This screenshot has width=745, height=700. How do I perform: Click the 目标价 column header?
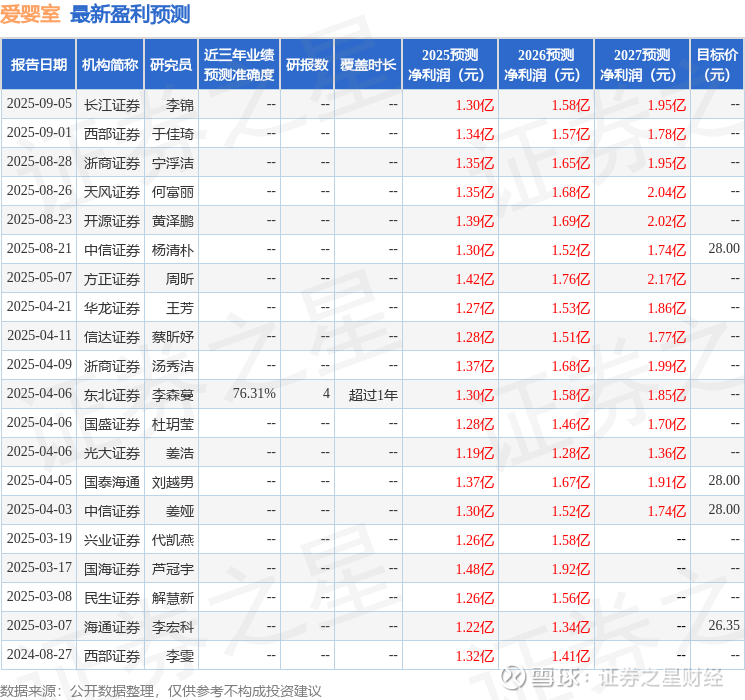(716, 65)
